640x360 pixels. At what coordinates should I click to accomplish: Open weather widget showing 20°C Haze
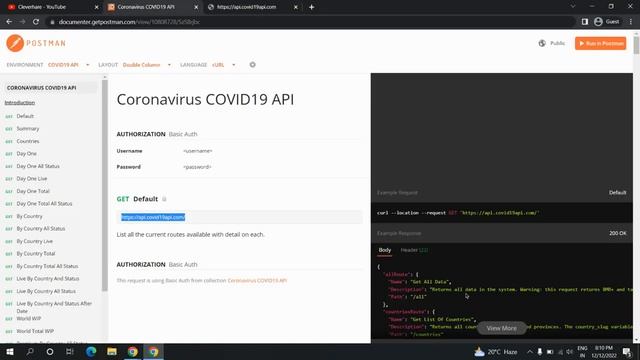[496, 351]
